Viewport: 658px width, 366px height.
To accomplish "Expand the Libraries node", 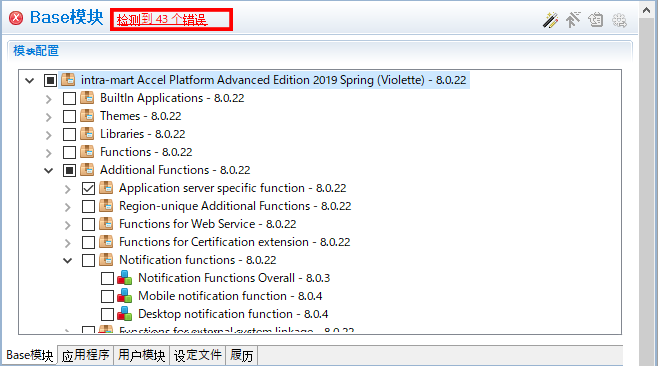I will pyautogui.click(x=49, y=135).
